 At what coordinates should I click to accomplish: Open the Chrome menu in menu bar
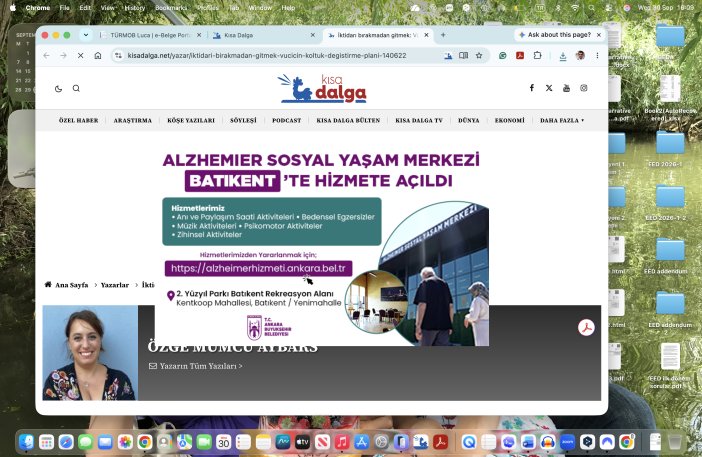pos(38,8)
